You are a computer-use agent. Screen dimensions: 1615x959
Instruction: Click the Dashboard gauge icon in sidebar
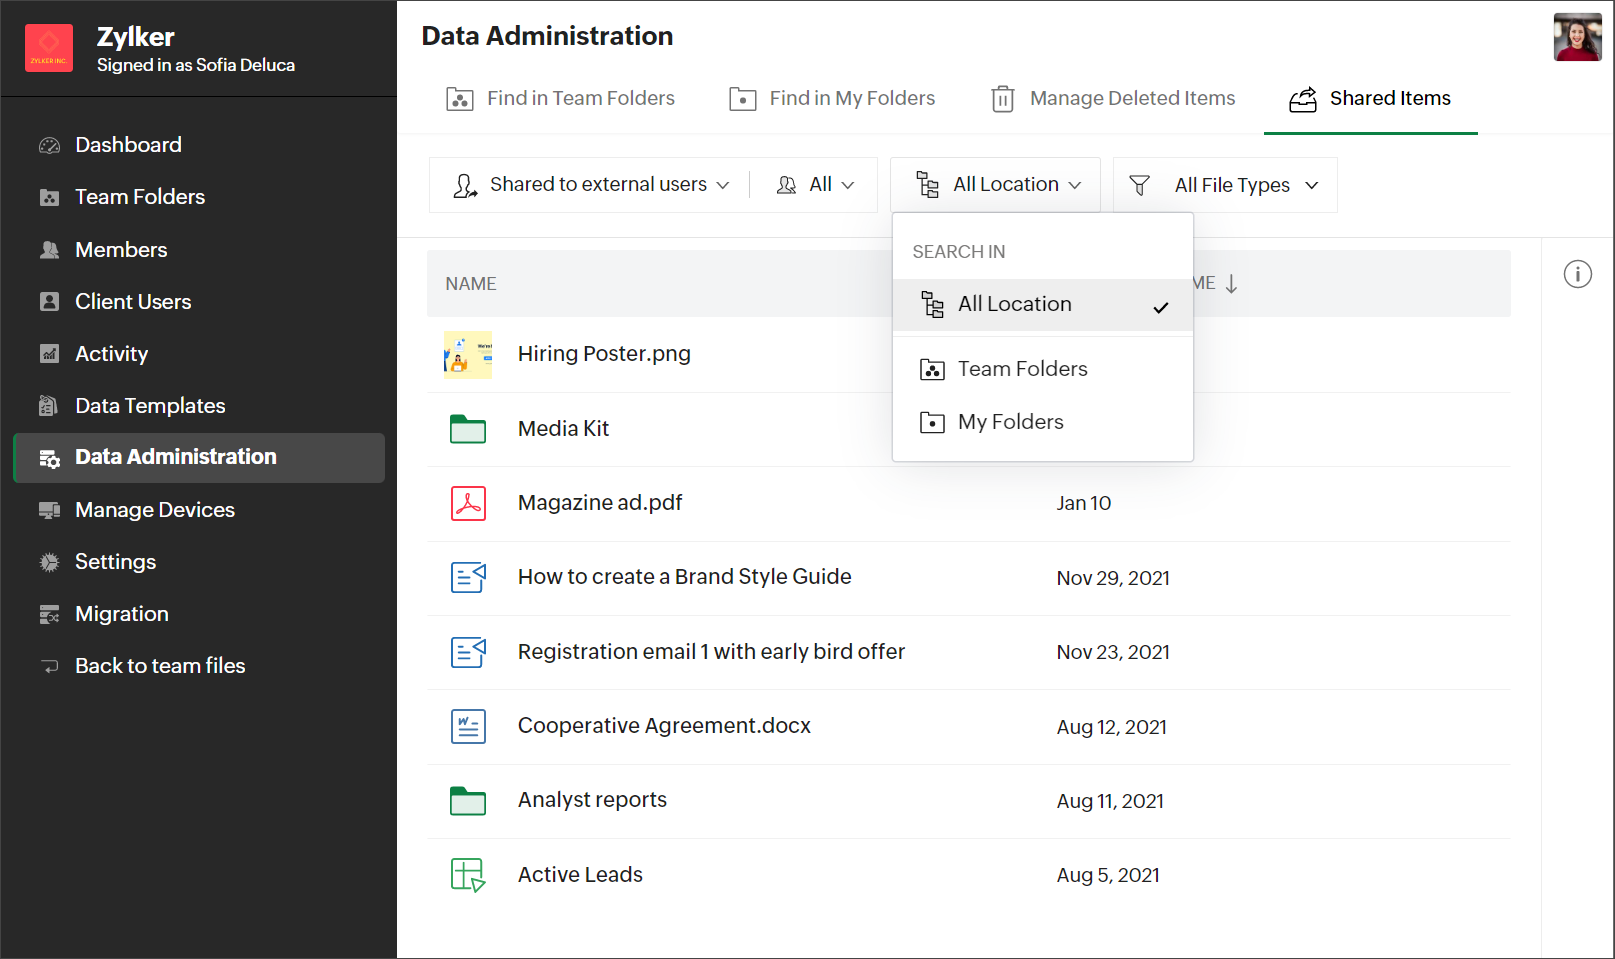[x=49, y=146]
